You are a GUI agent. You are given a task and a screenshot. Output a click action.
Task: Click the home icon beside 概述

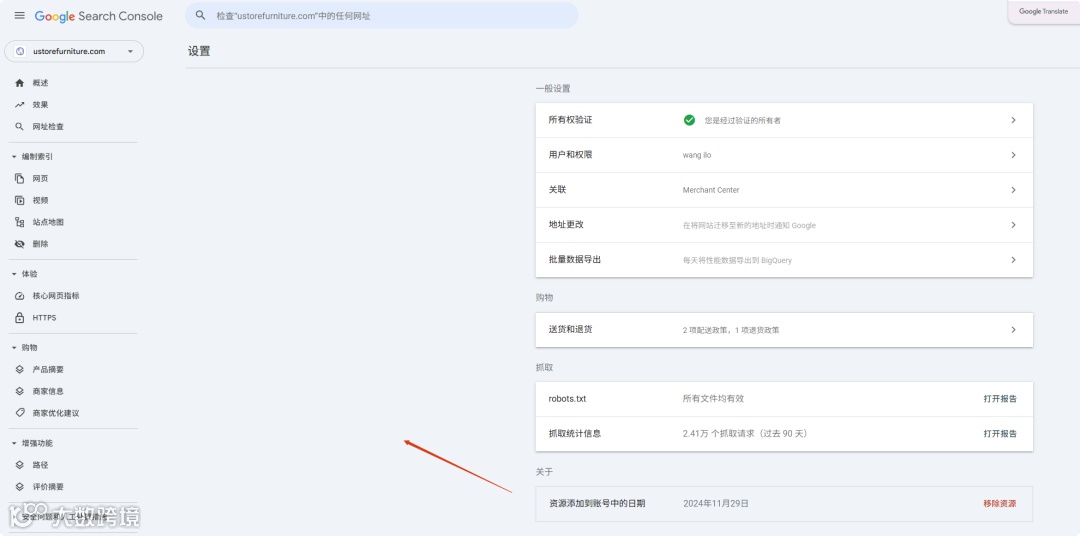(x=19, y=83)
